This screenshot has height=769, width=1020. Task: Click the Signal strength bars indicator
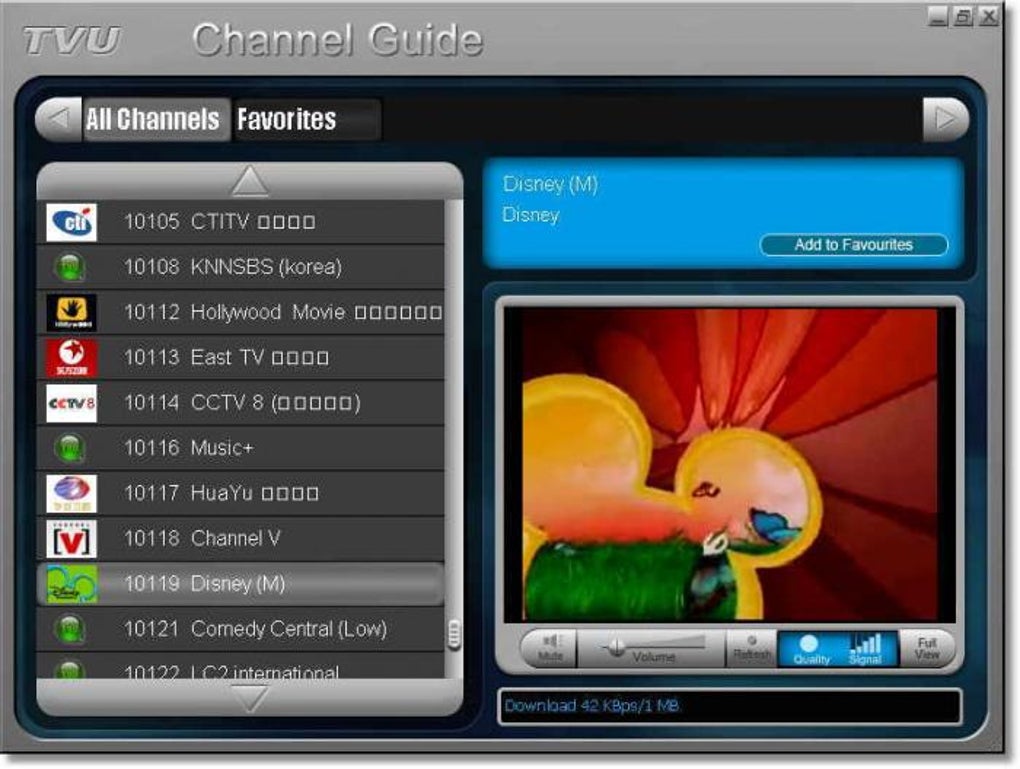pyautogui.click(x=866, y=649)
